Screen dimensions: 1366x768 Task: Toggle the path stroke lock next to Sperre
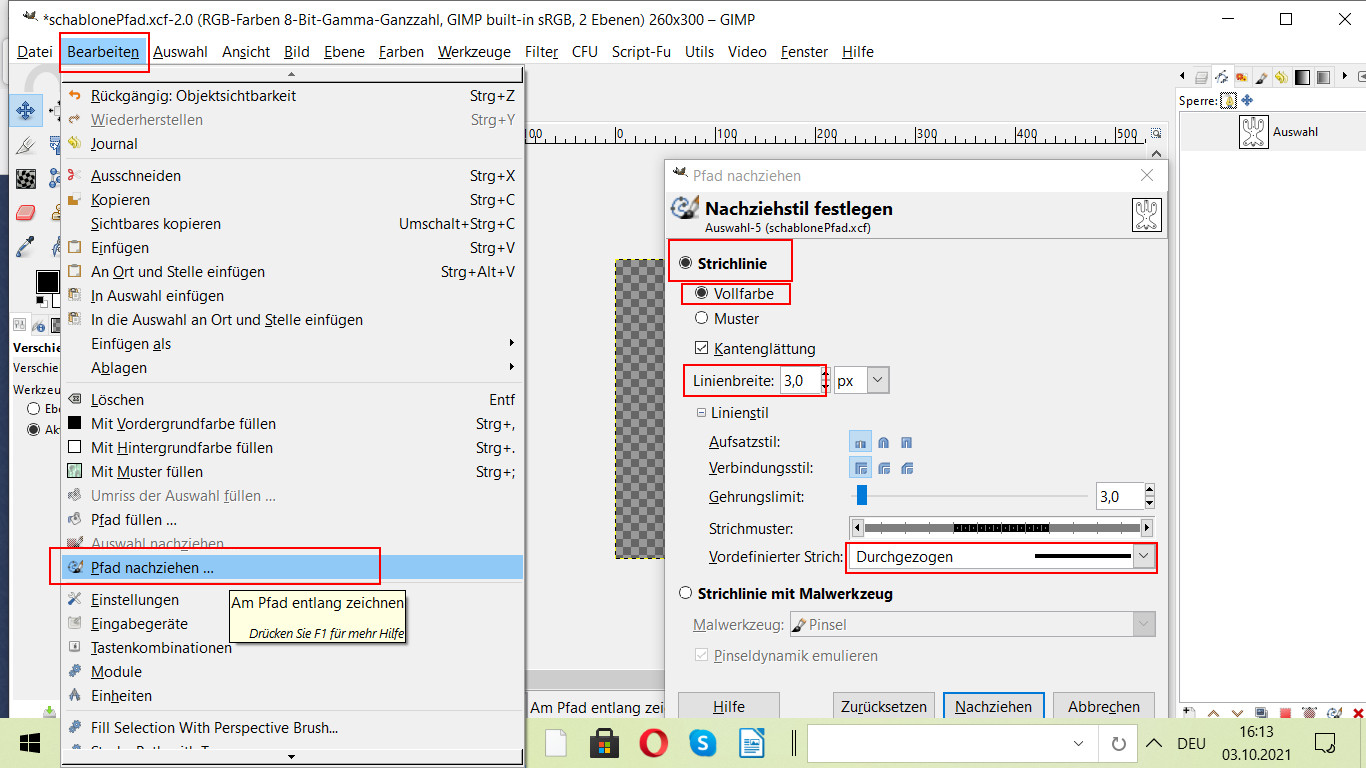(1229, 100)
